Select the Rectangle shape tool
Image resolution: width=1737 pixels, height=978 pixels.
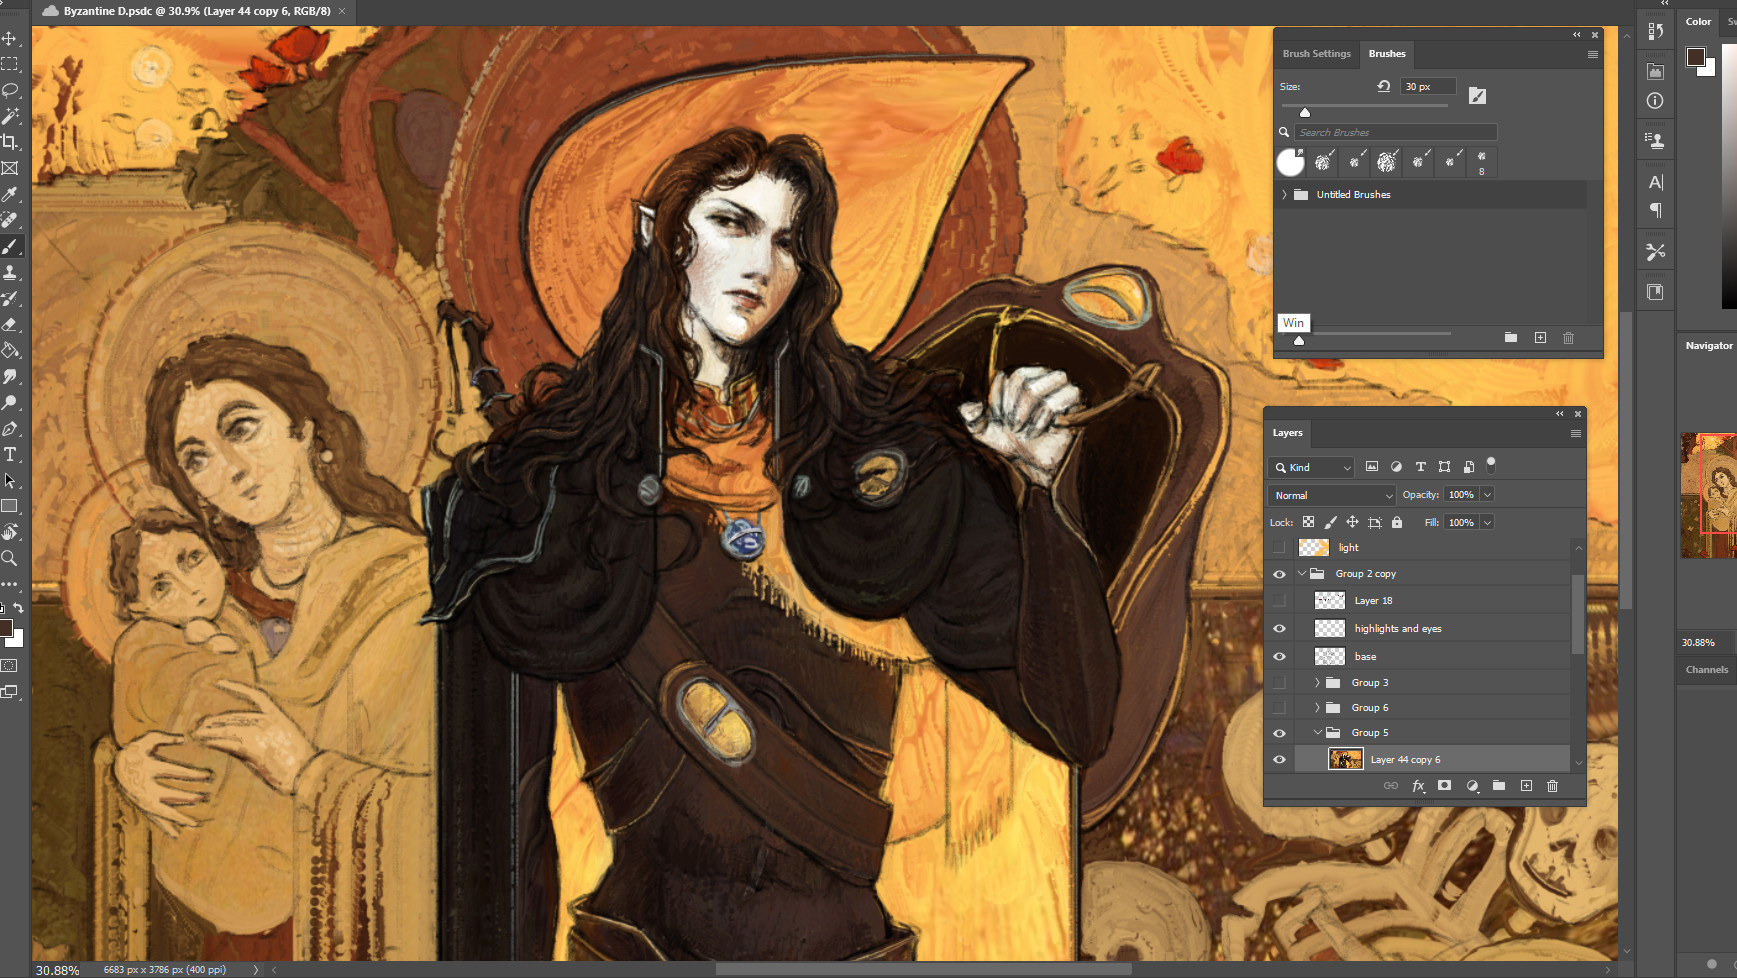coord(10,506)
